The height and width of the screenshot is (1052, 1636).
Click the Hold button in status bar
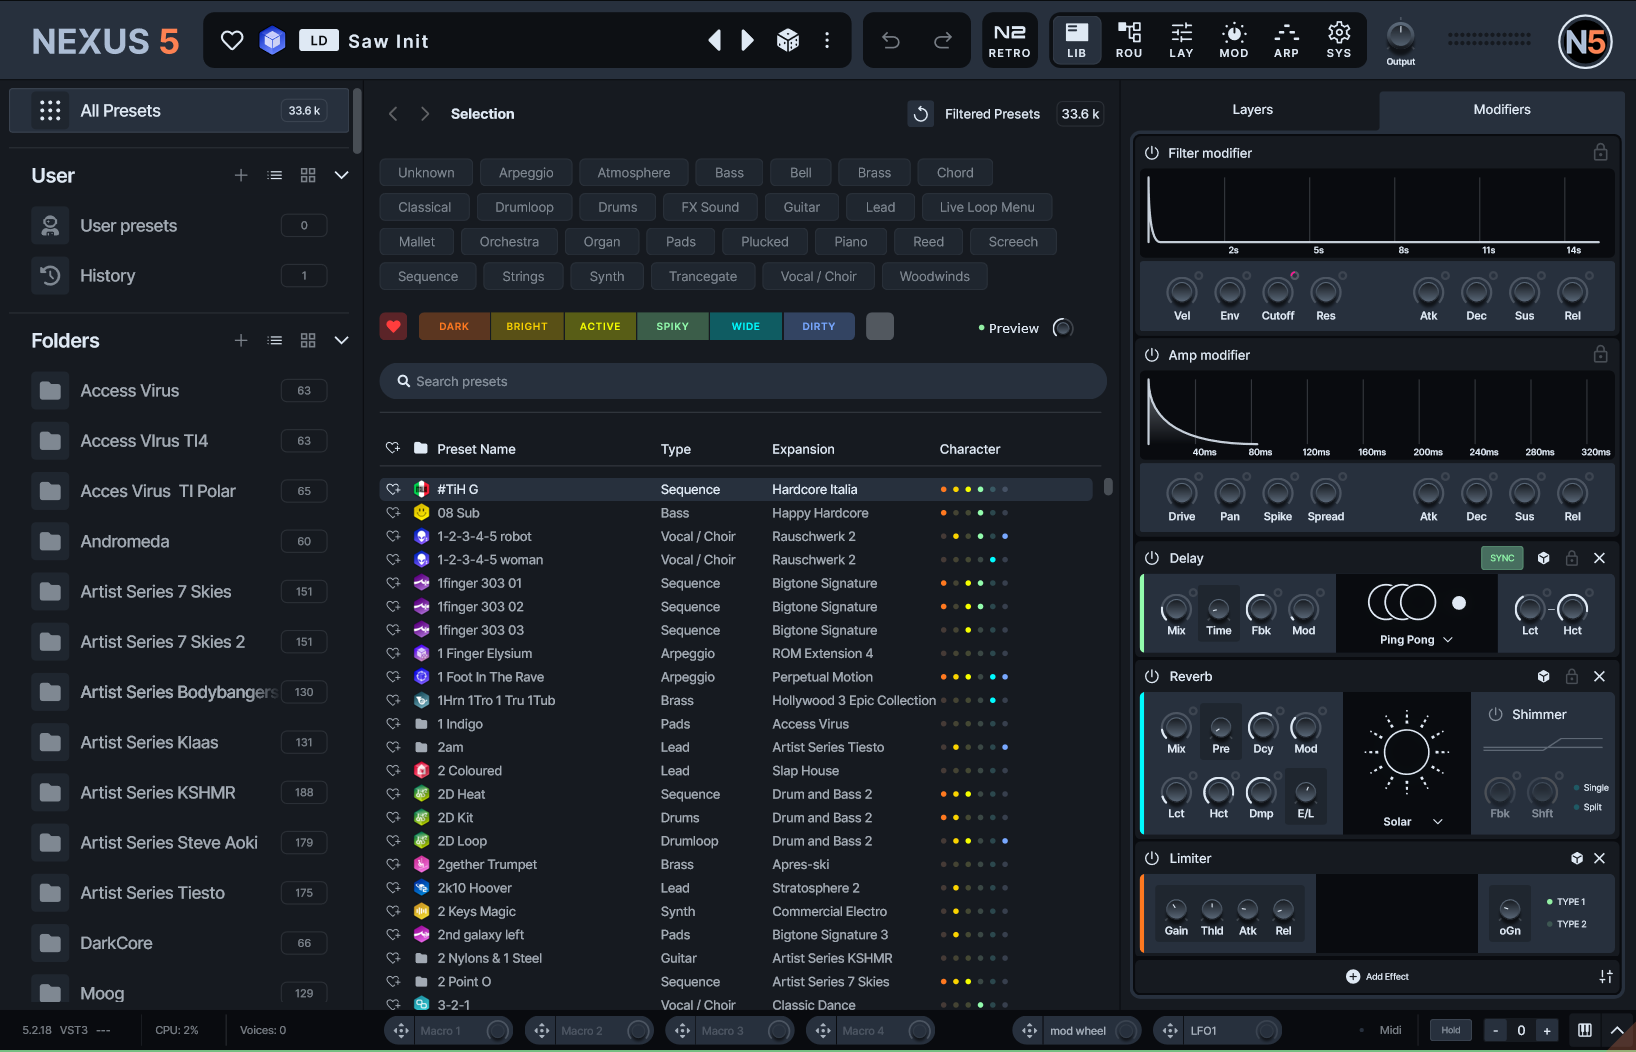tap(1451, 1030)
